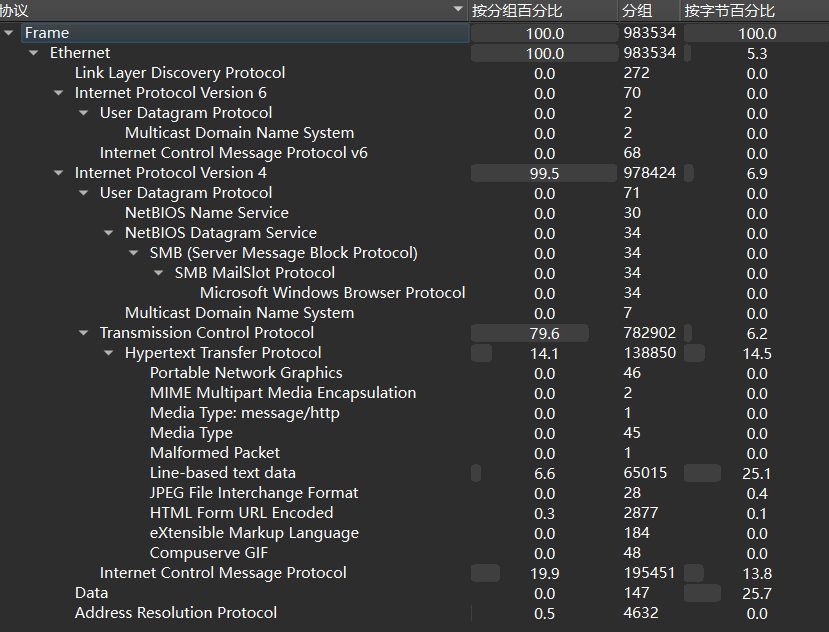Click the 195451 packets count cell
This screenshot has height=632, width=829.
649,573
